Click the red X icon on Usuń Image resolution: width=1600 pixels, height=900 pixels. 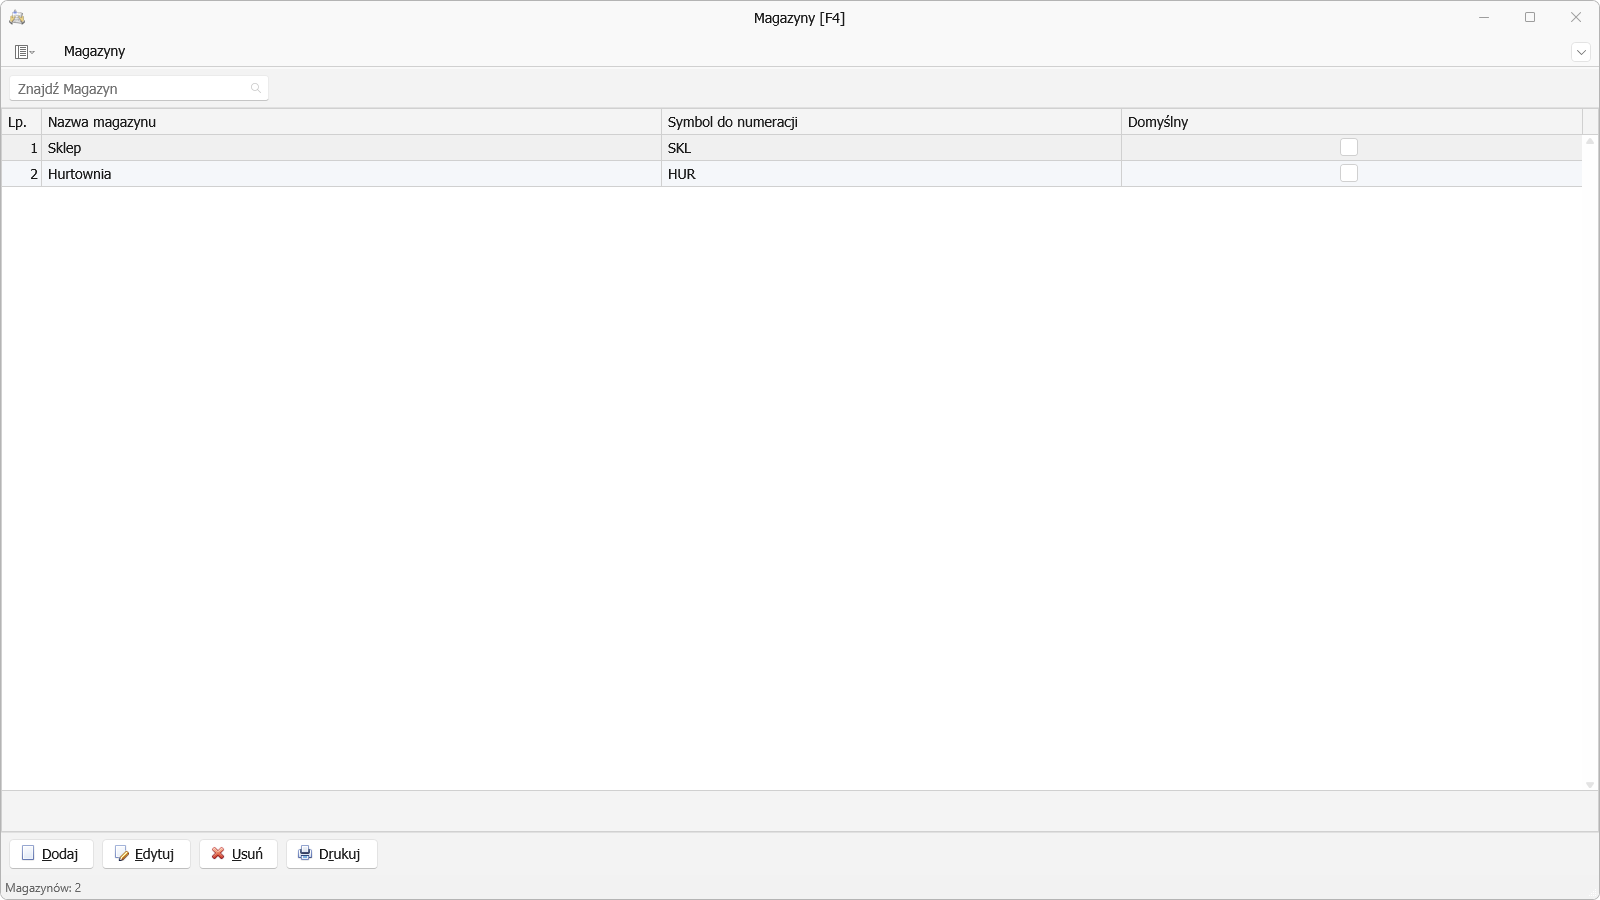[x=218, y=853]
